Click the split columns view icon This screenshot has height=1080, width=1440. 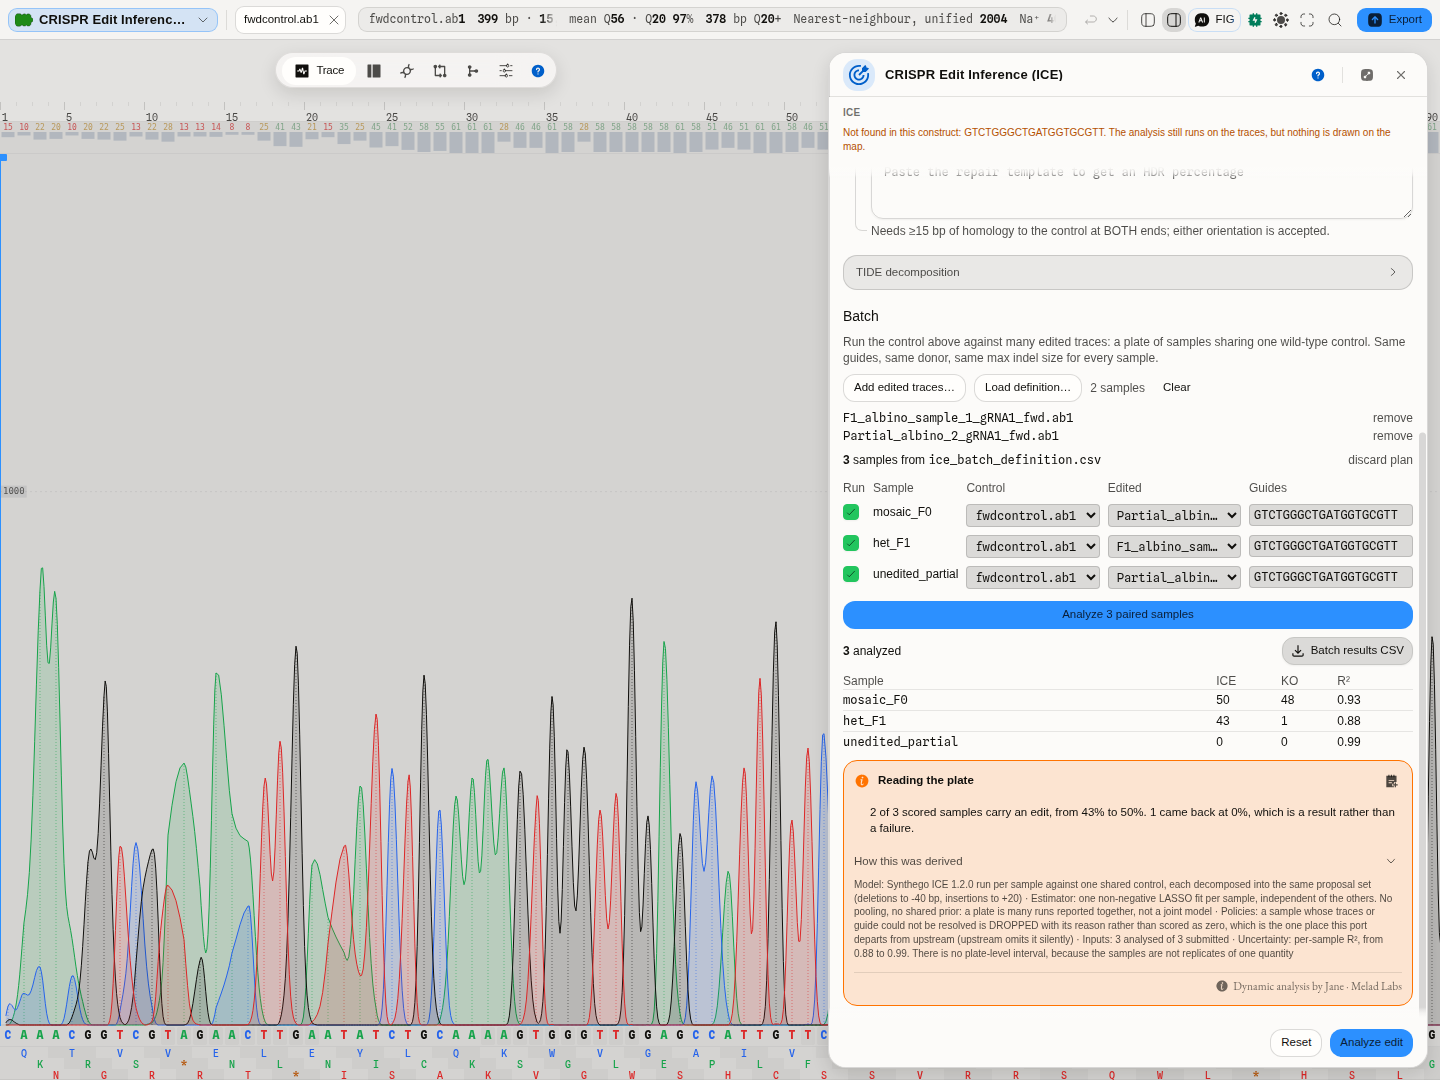coord(374,71)
